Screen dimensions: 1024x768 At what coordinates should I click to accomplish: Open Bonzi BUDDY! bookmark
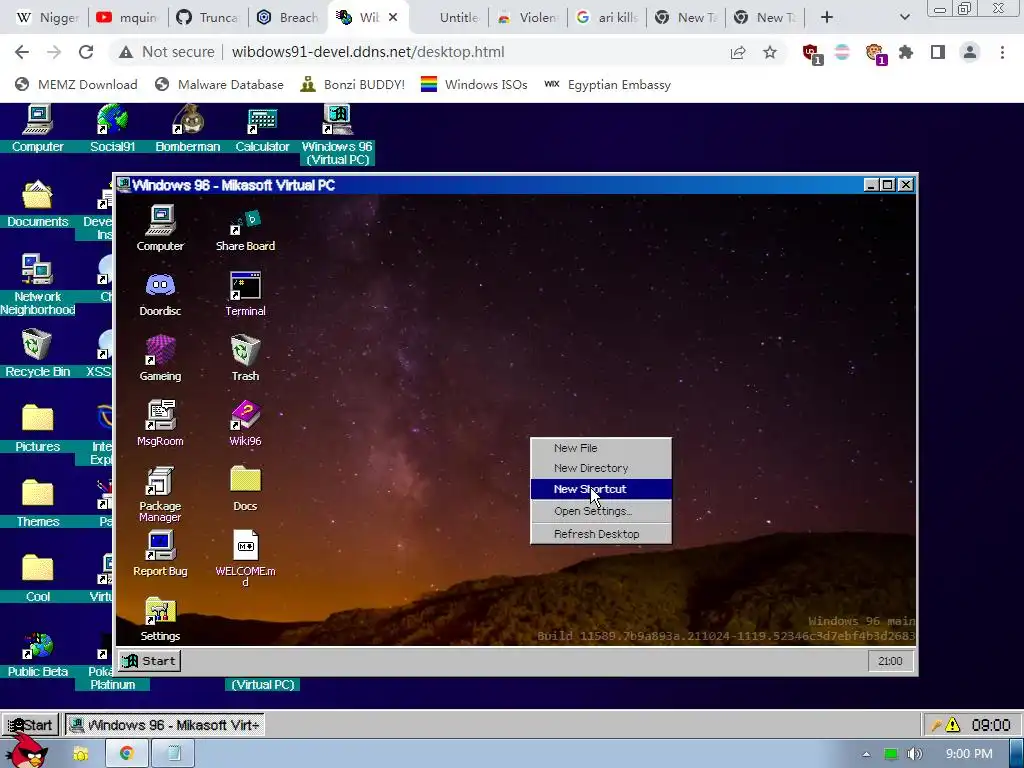(353, 85)
